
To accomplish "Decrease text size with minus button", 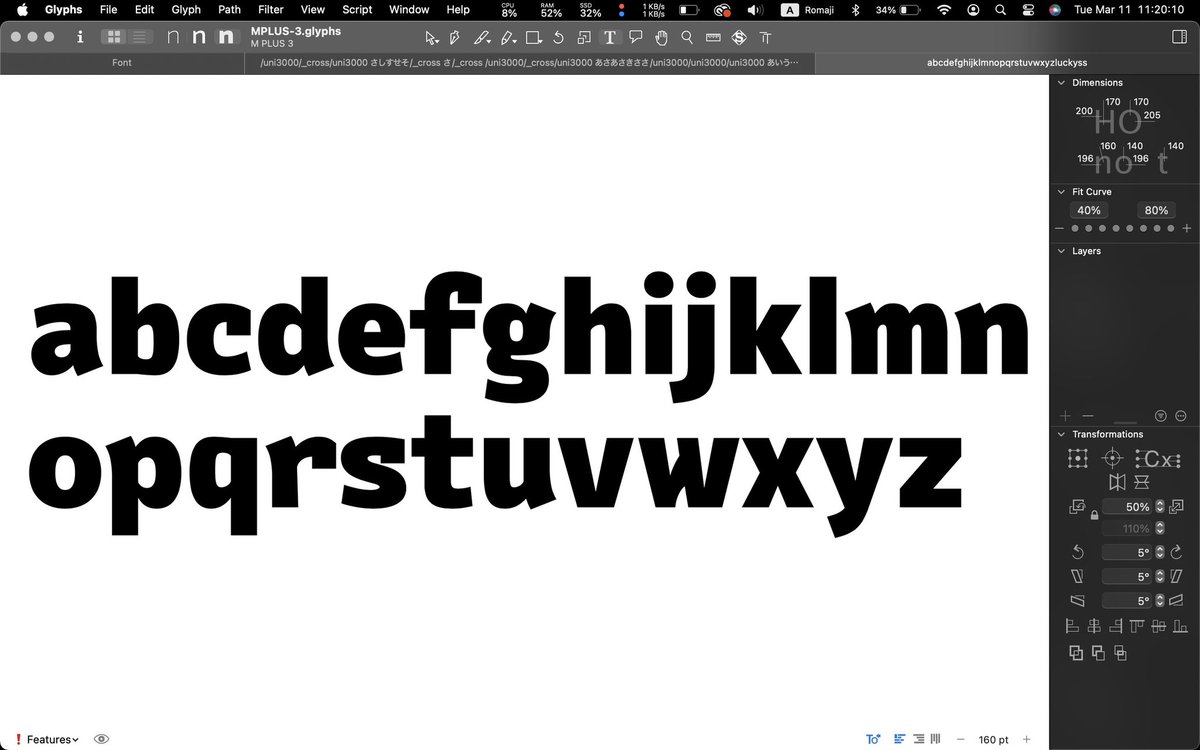I will pos(960,739).
